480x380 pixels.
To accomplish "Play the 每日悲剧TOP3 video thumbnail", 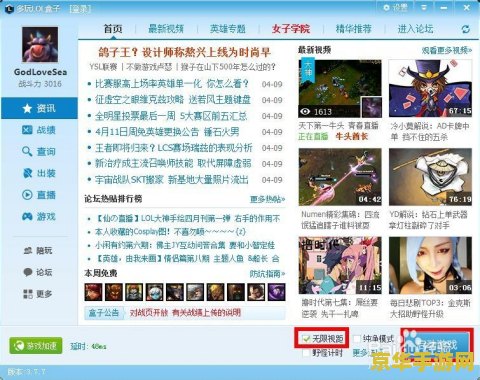I will (x=430, y=265).
